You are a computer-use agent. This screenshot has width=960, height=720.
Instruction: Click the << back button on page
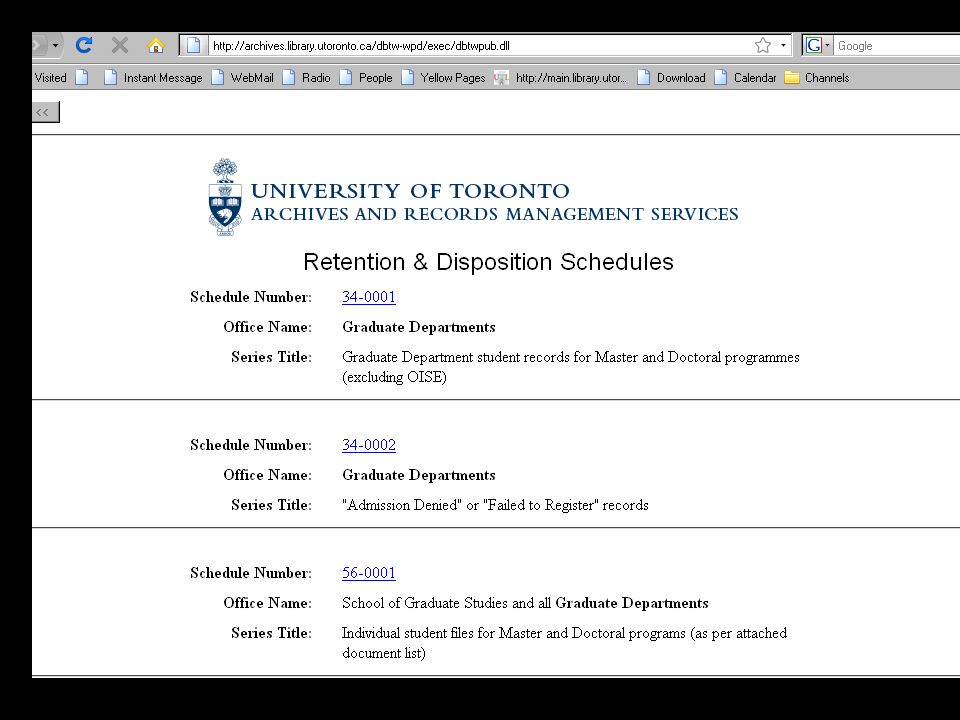click(x=45, y=112)
